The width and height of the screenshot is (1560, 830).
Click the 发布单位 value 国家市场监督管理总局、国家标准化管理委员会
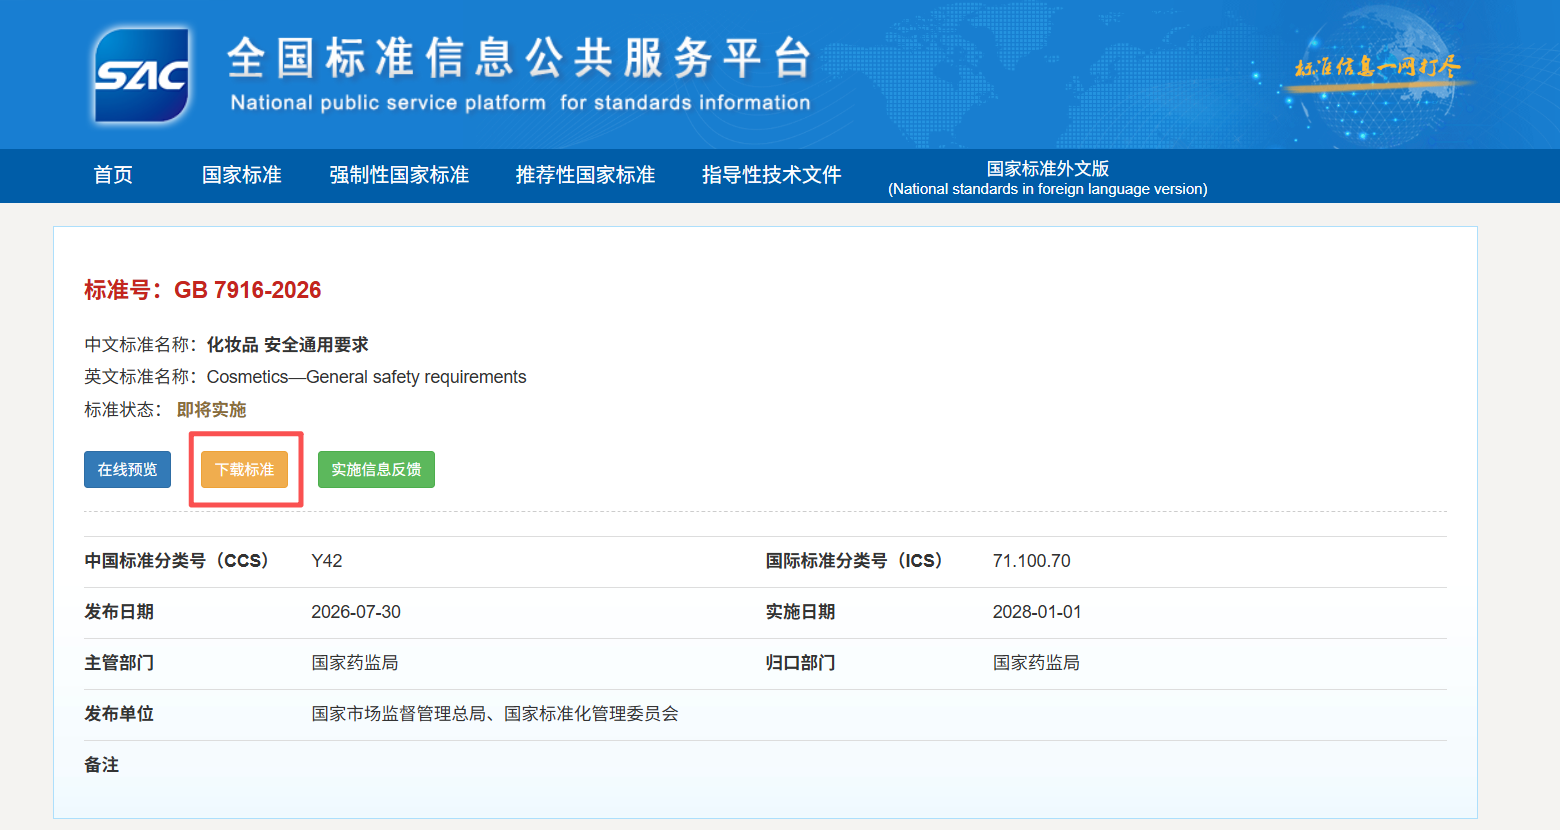[x=495, y=714]
